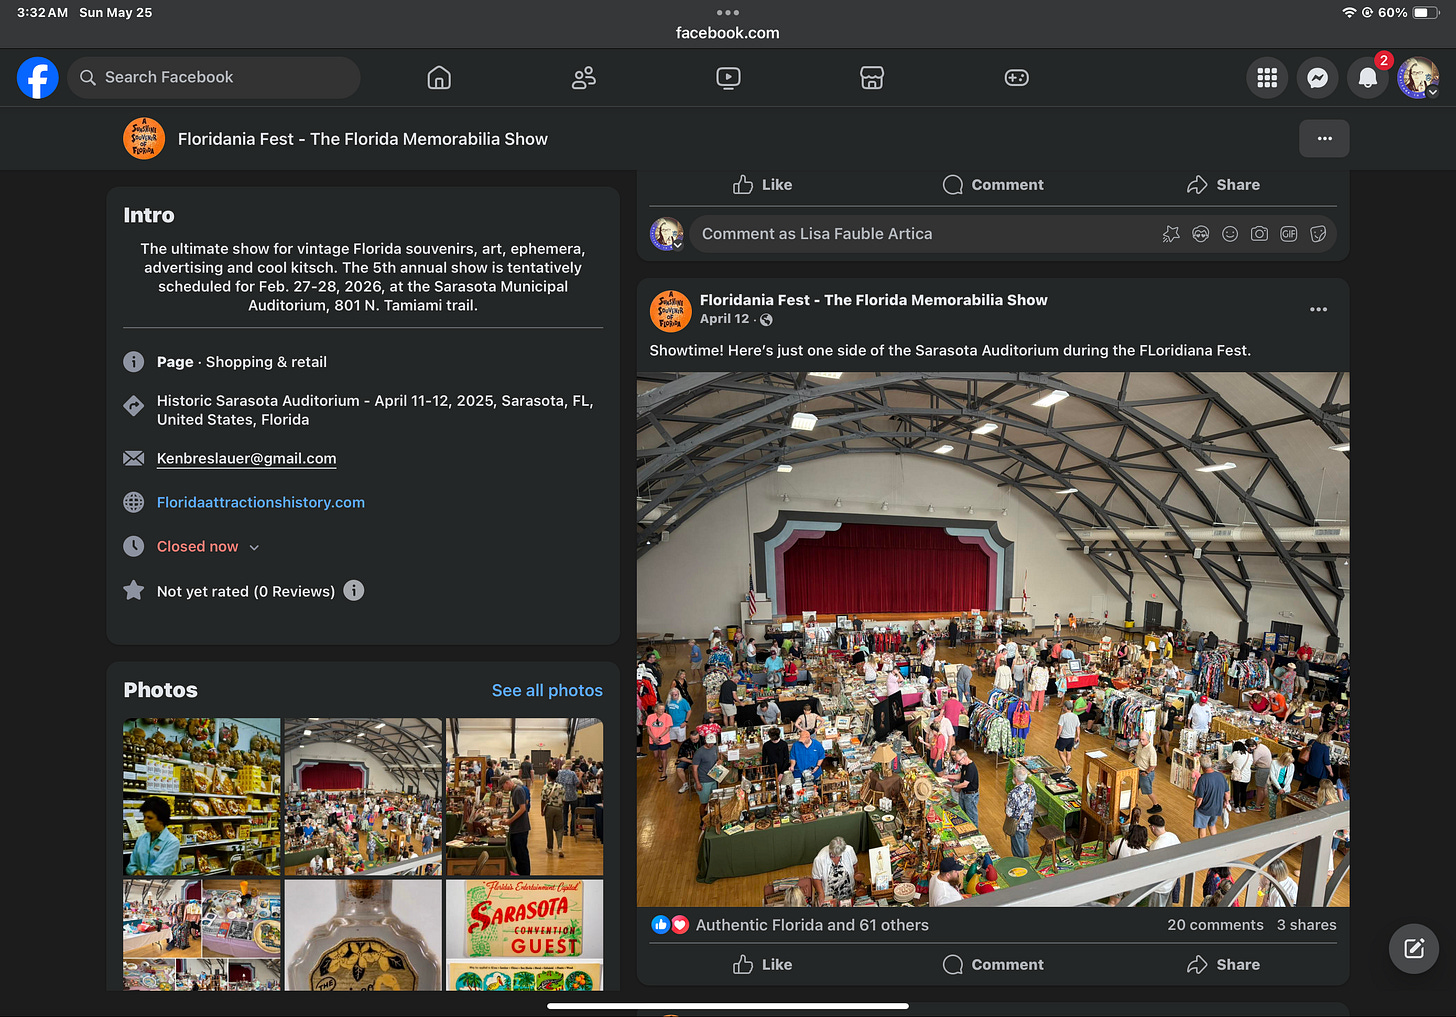Open the Facebook menu grid icon
Image resolution: width=1456 pixels, height=1017 pixels.
pos(1267,78)
